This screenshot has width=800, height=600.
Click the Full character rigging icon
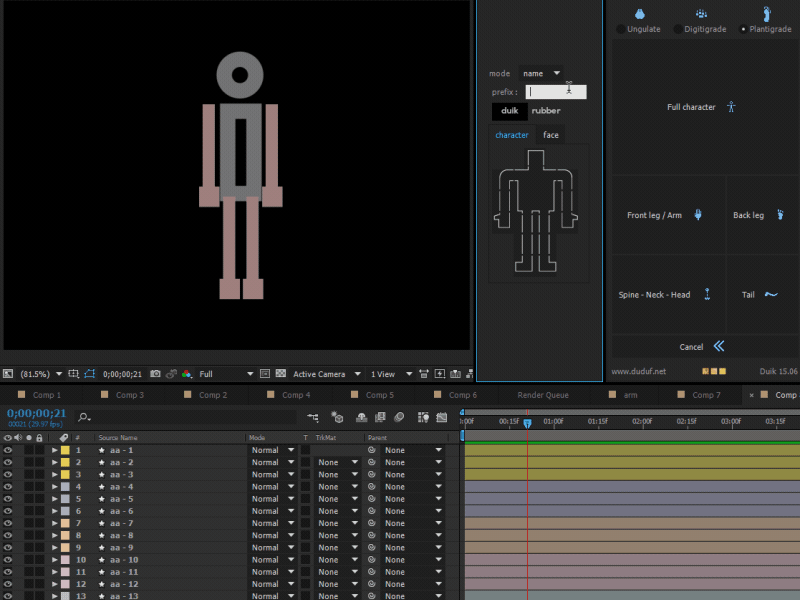point(731,107)
